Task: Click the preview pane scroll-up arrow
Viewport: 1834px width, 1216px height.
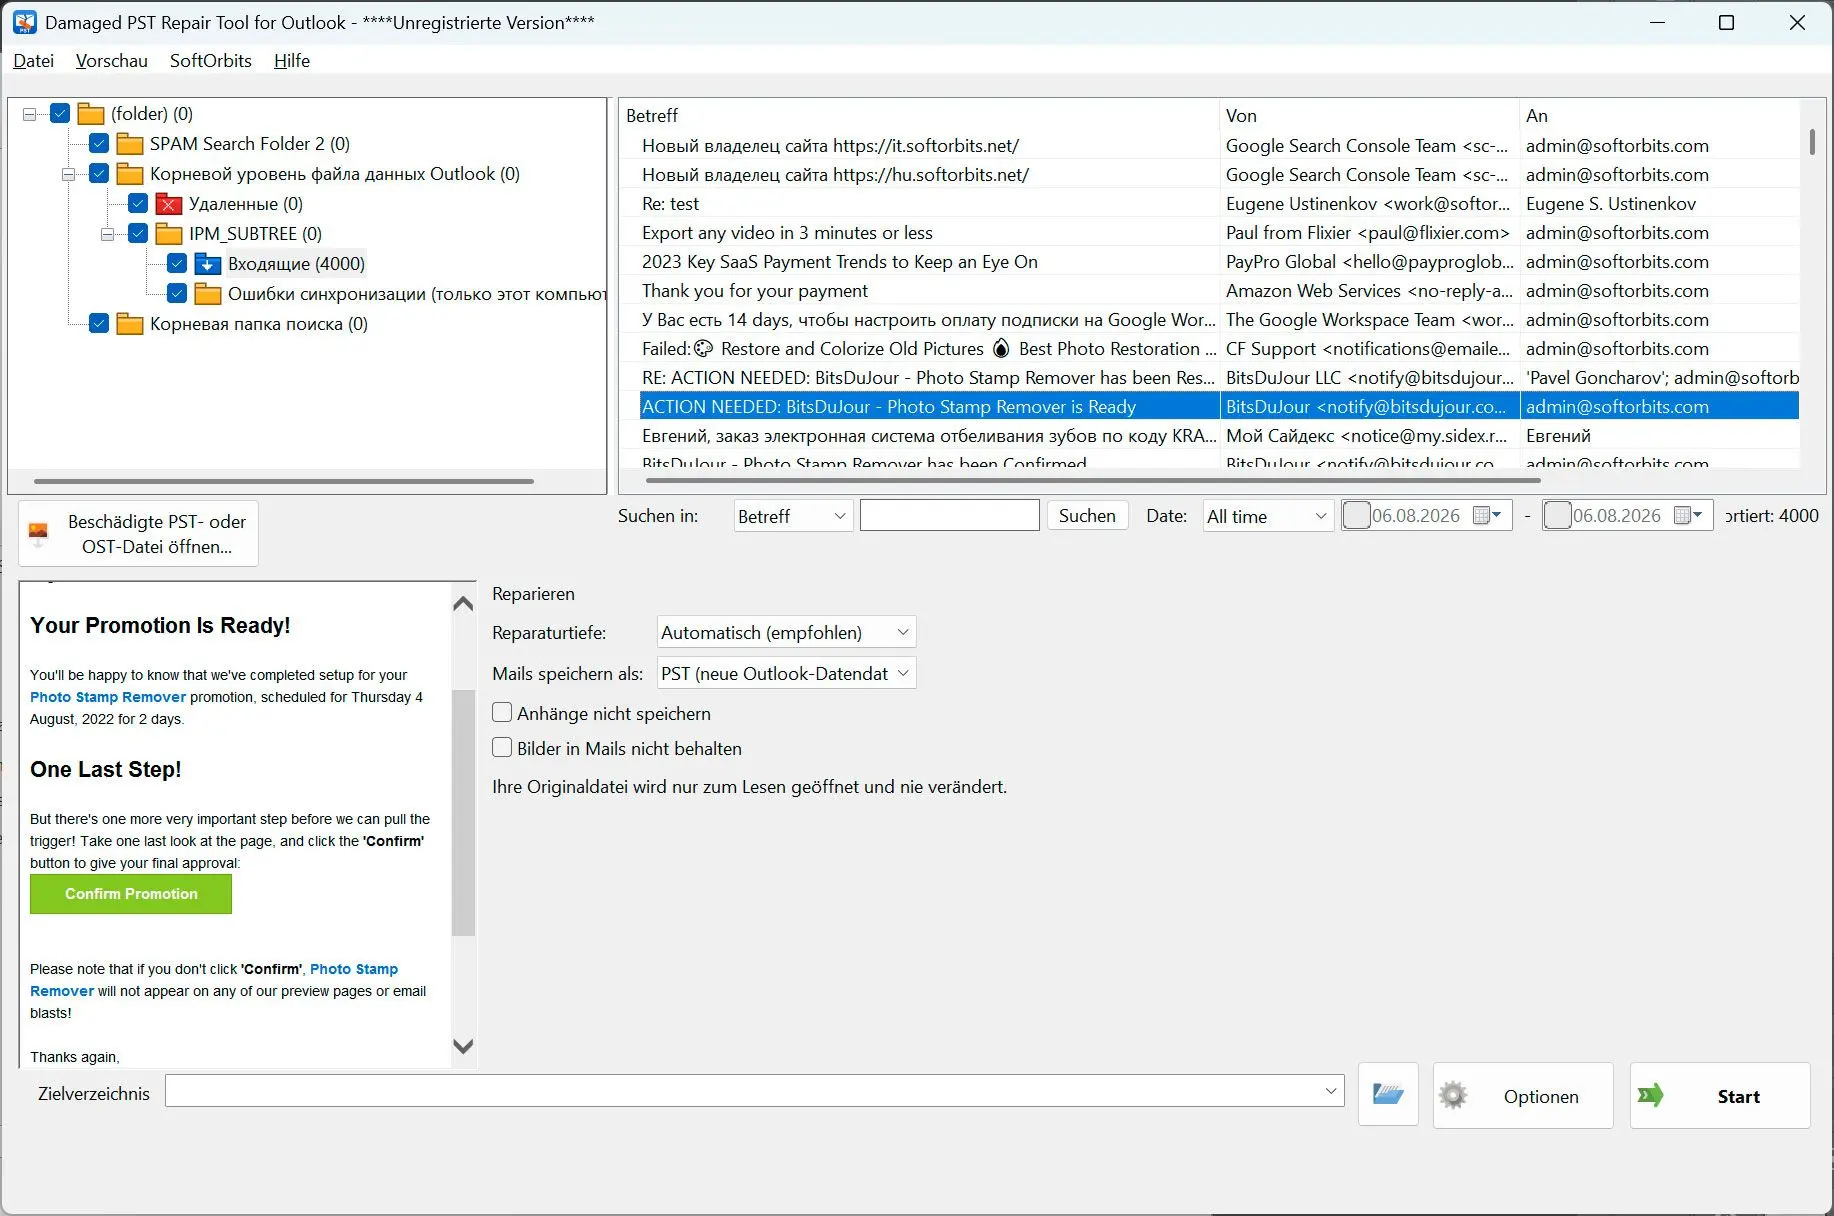Action: [x=463, y=603]
